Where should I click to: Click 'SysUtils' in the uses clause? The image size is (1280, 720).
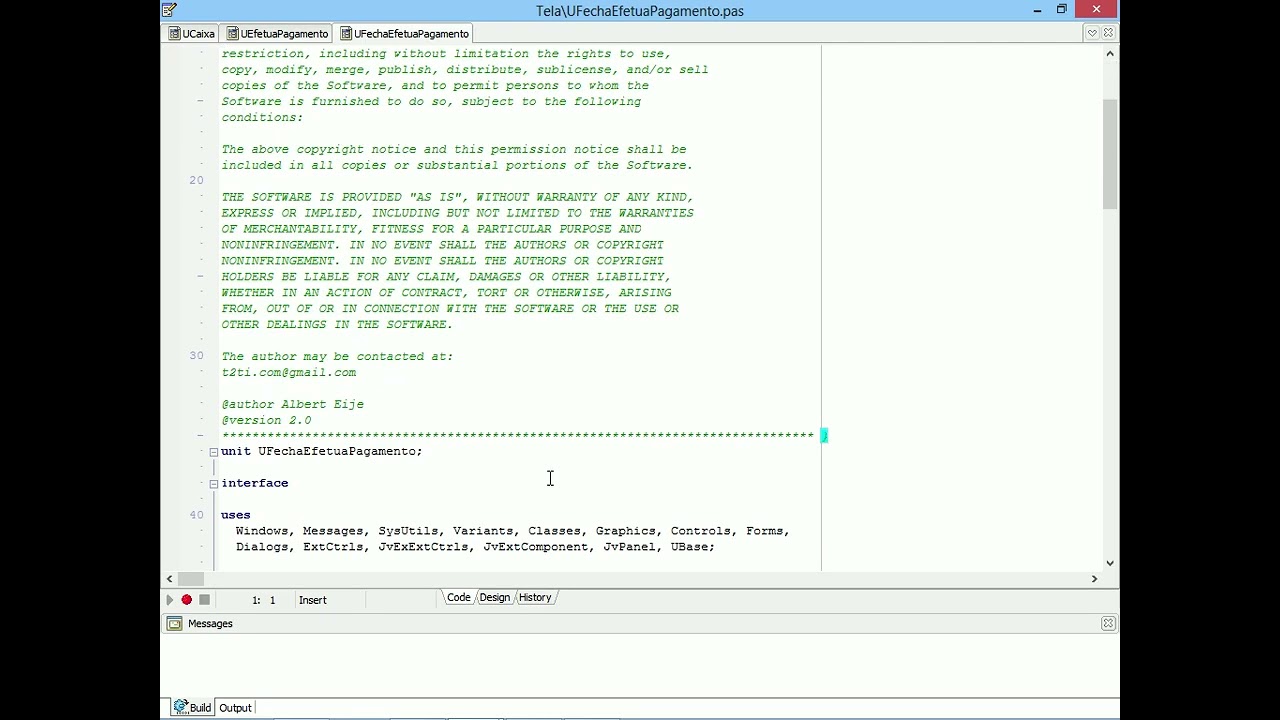(408, 531)
